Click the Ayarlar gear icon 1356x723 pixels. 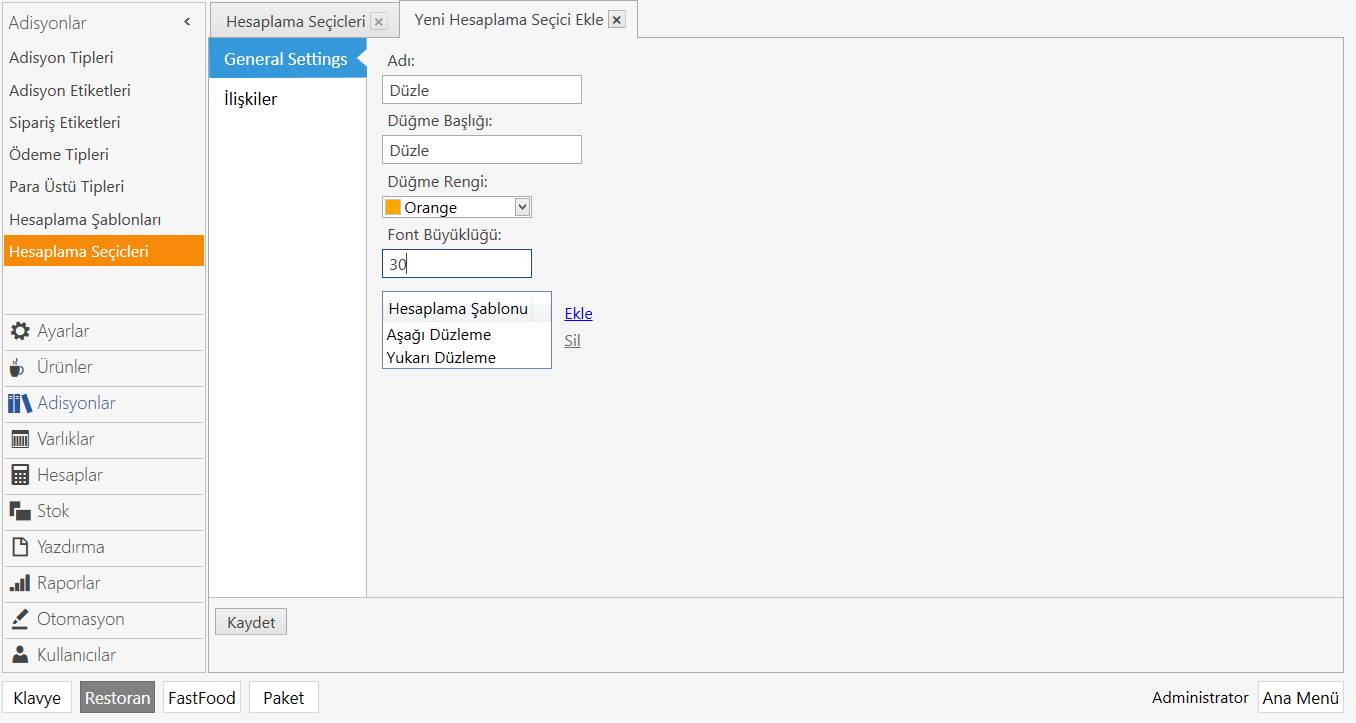(20, 331)
